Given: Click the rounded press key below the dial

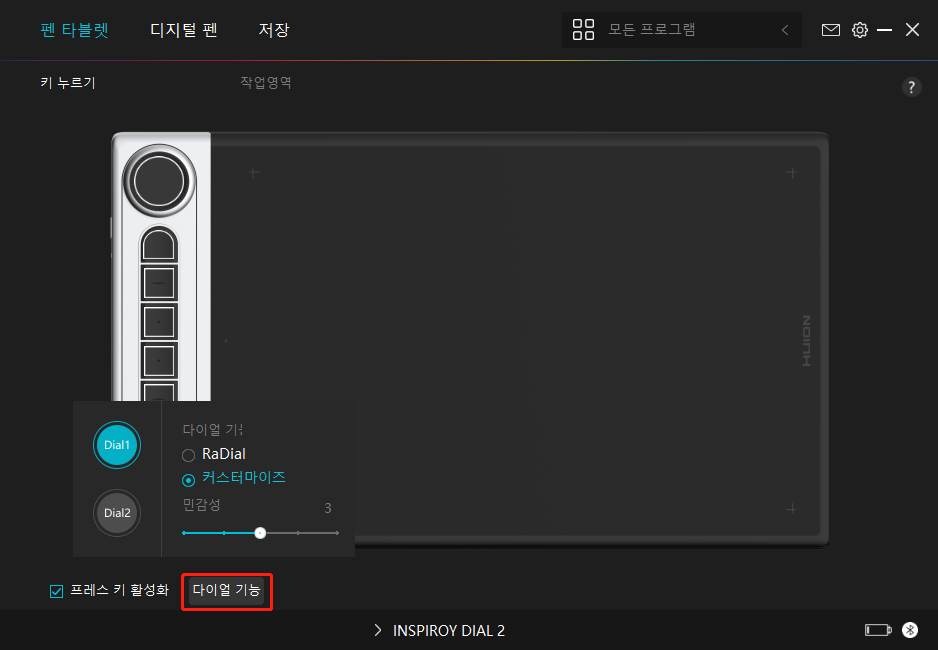Looking at the screenshot, I should 159,244.
